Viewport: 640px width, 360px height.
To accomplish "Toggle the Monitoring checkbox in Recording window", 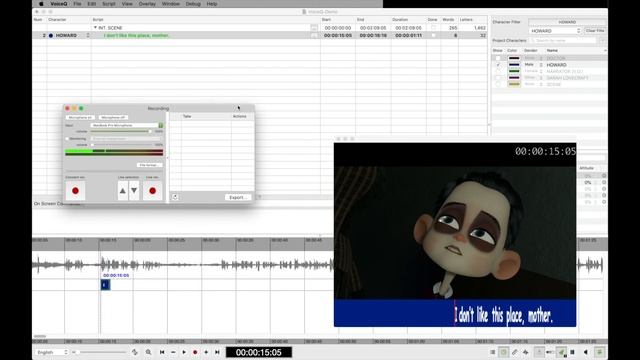I will click(67, 139).
